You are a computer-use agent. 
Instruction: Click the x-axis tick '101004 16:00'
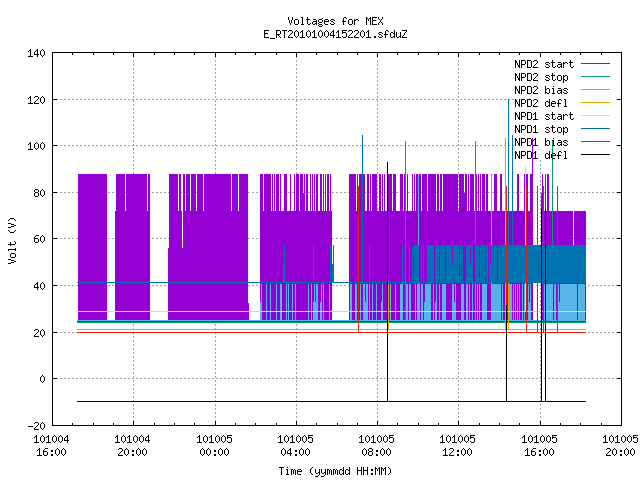[x=51, y=446]
